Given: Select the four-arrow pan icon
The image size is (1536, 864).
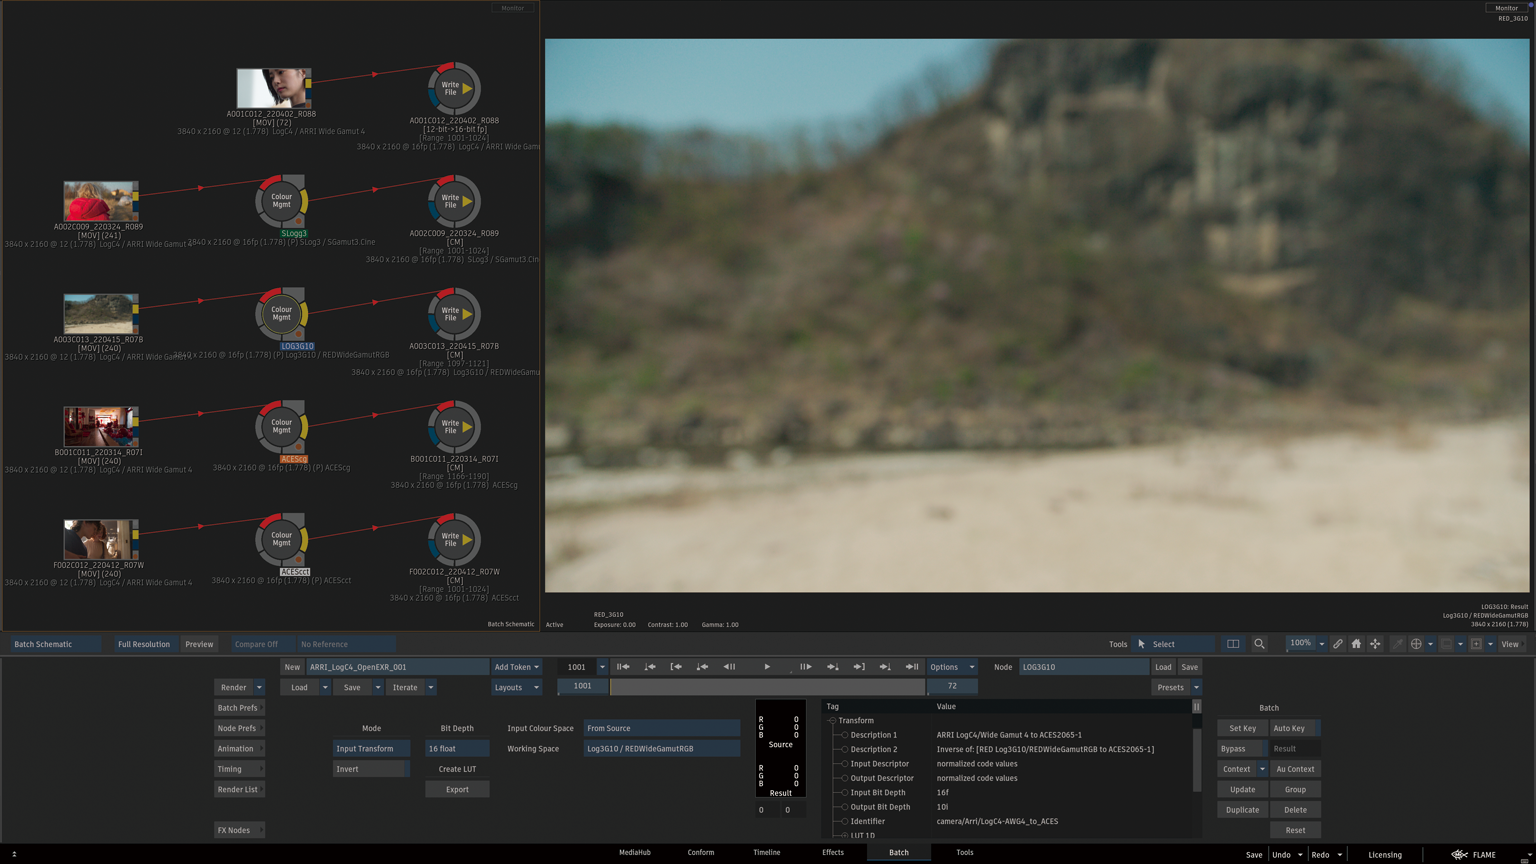Looking at the screenshot, I should point(1375,644).
